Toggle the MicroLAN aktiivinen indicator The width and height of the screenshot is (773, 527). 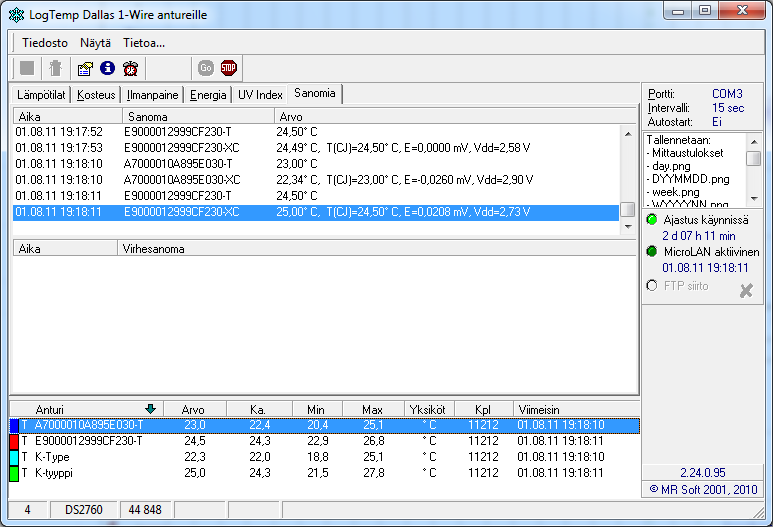pos(652,252)
